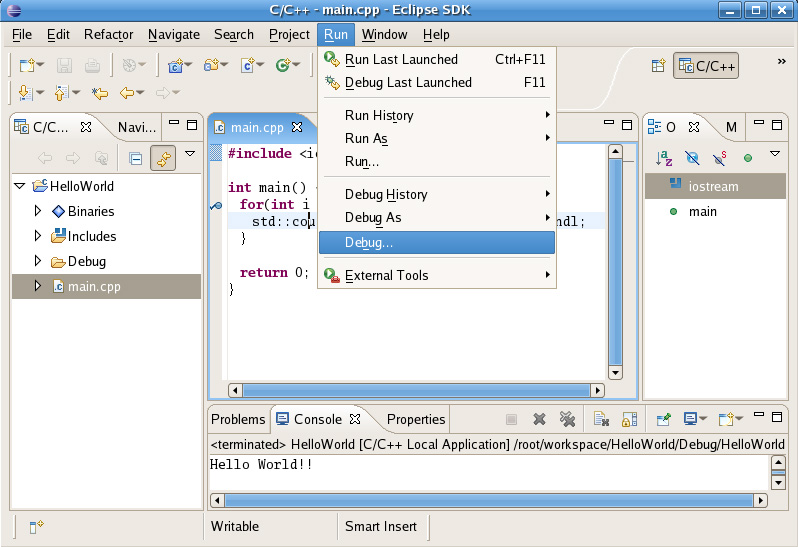Toggle Hide Static Members in Outline
This screenshot has height=547, width=798.
coord(720,158)
